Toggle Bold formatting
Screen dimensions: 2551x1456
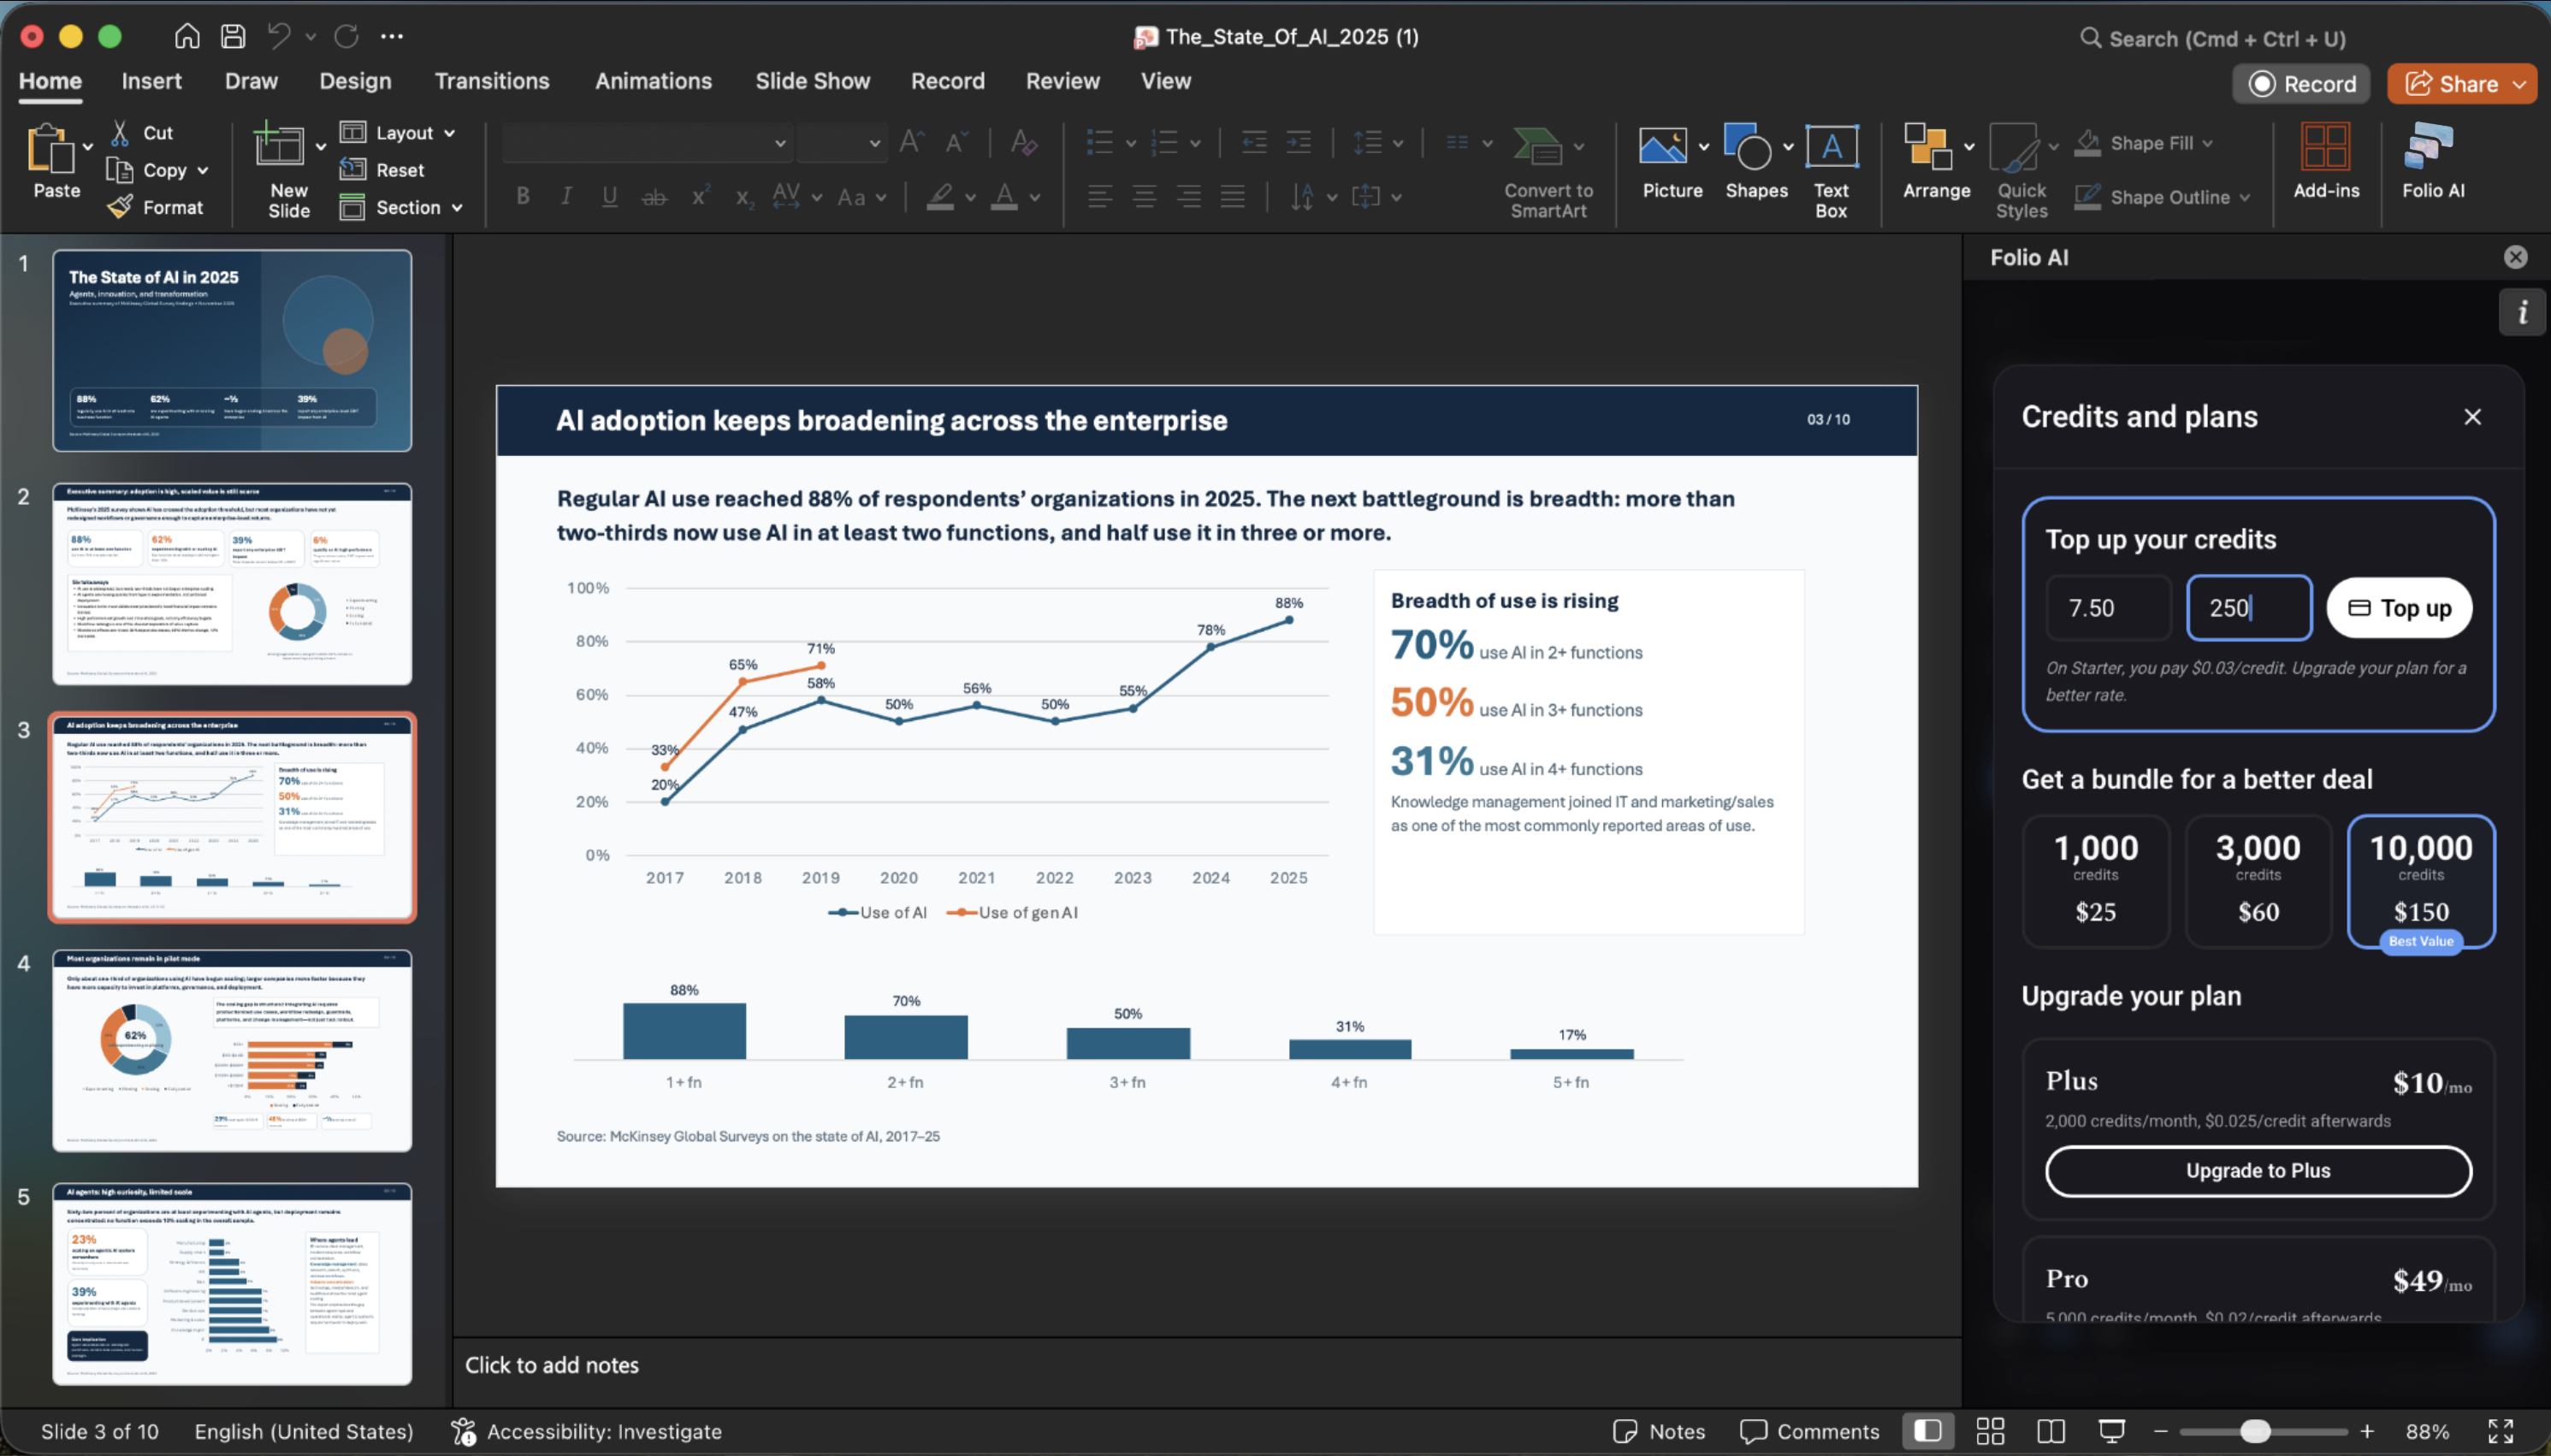click(x=523, y=196)
